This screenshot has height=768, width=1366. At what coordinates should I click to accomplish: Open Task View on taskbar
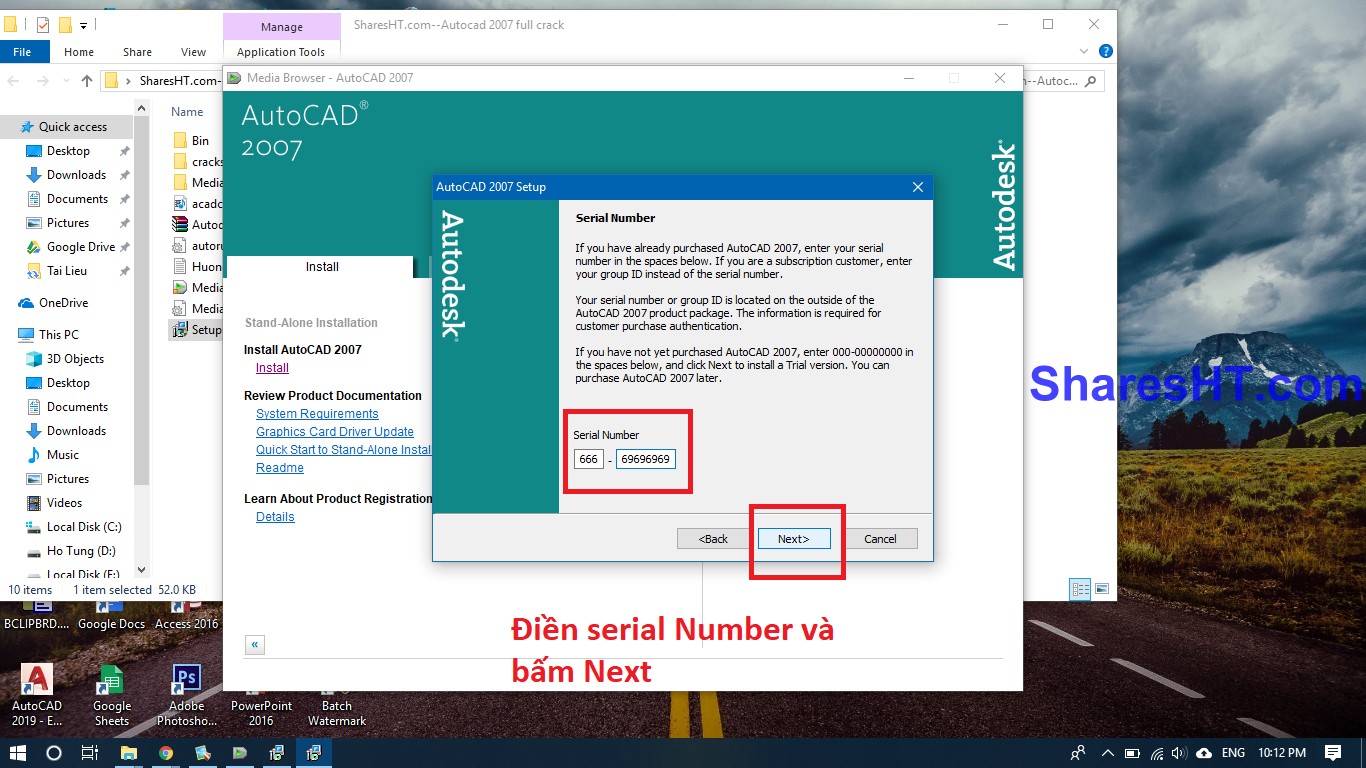tap(90, 753)
